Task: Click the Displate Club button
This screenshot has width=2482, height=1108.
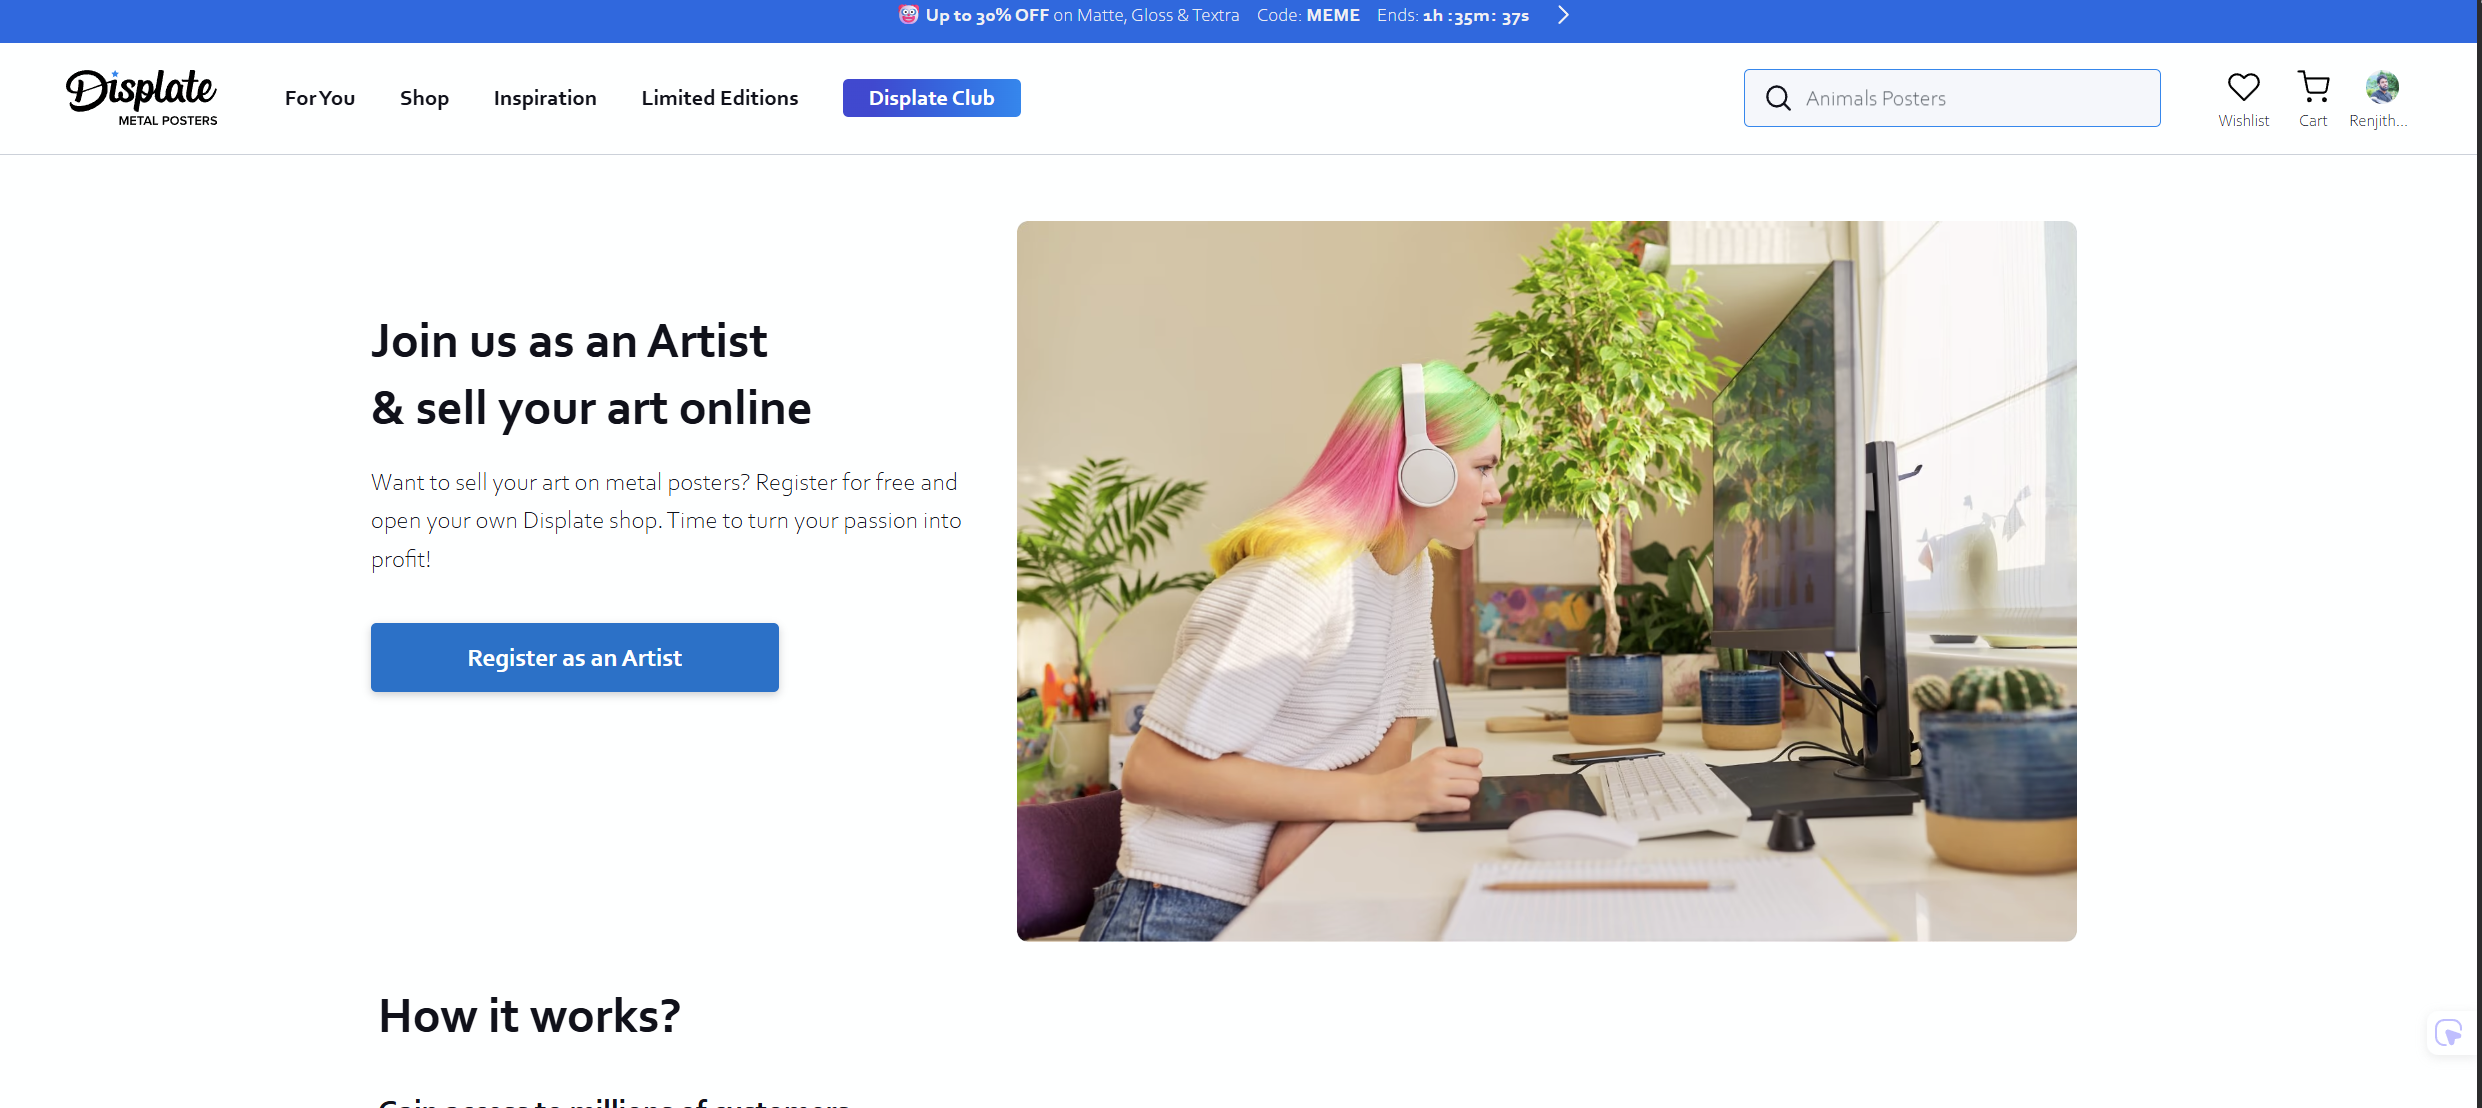Action: coord(932,98)
